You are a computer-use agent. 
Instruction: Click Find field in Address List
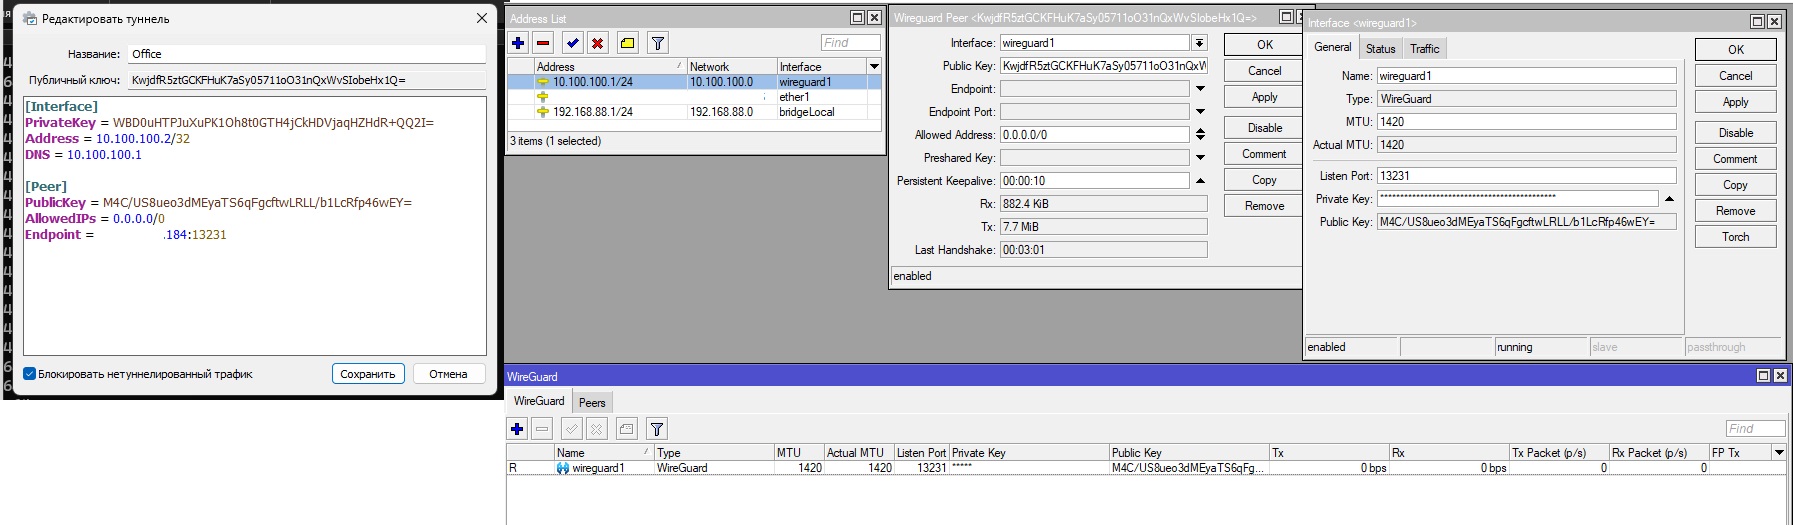(850, 43)
